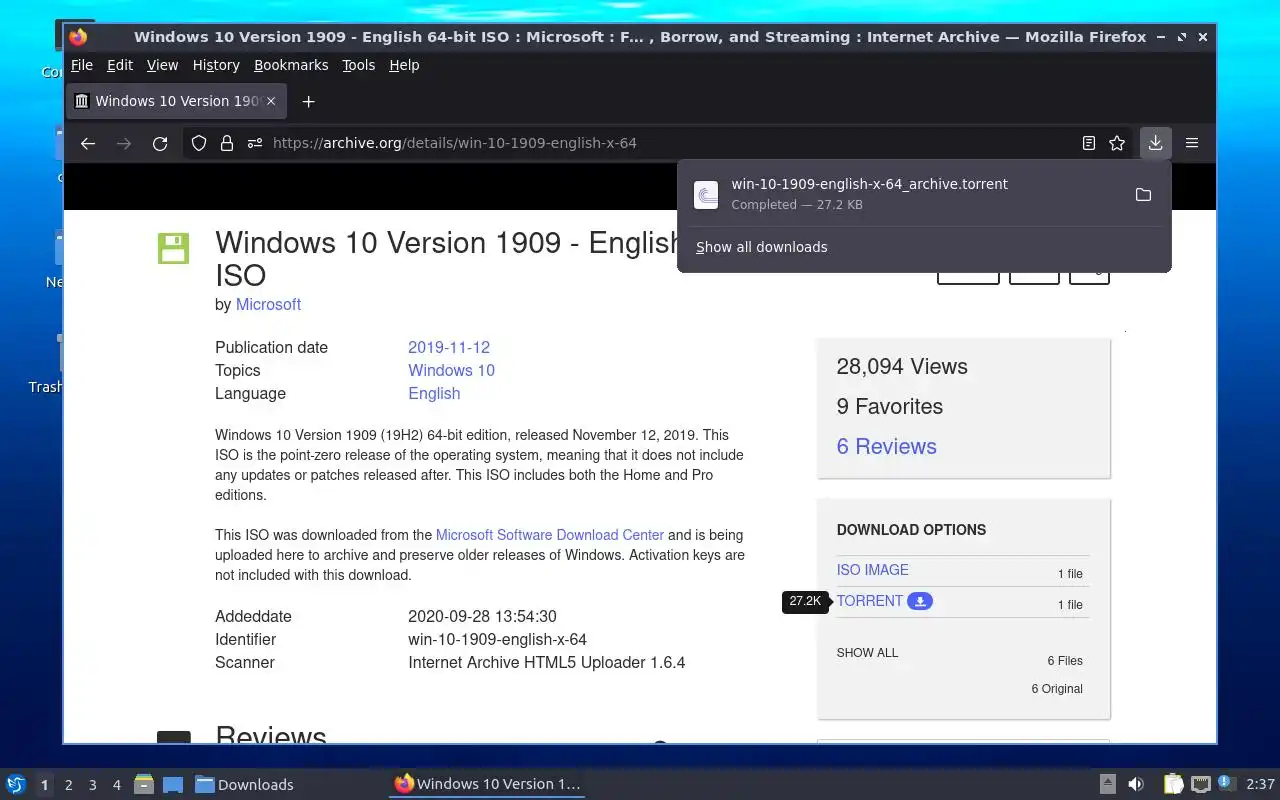
Task: Go back with the left arrow button
Action: tap(88, 143)
